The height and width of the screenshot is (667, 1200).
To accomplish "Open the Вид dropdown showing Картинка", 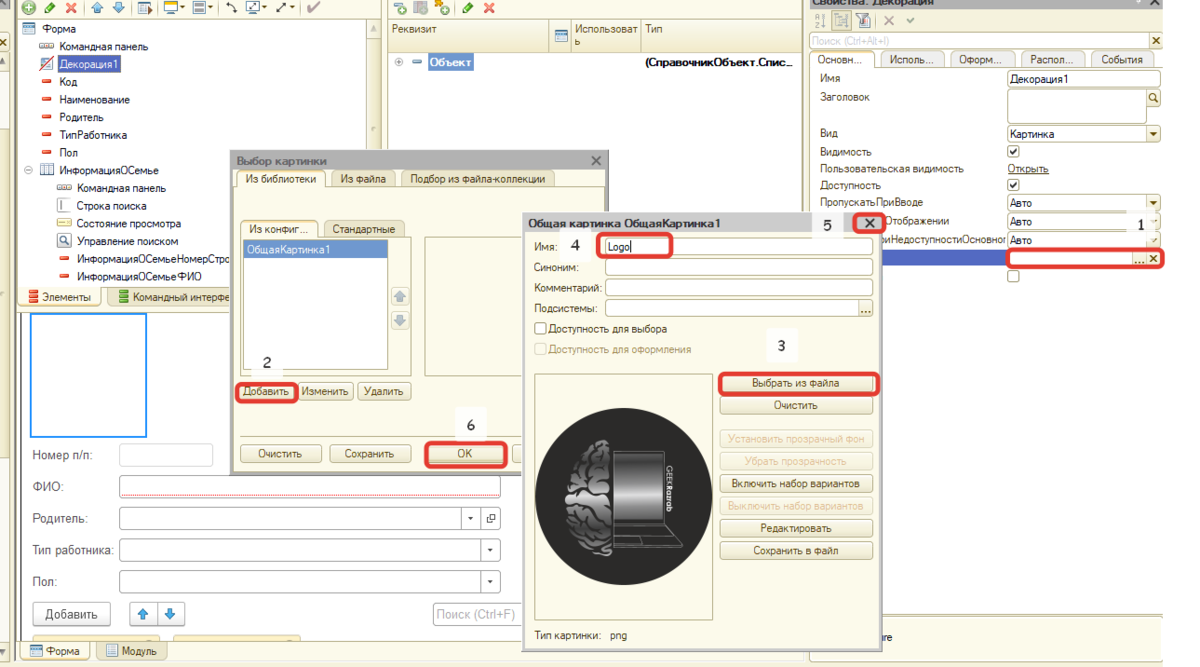I will 1153,134.
